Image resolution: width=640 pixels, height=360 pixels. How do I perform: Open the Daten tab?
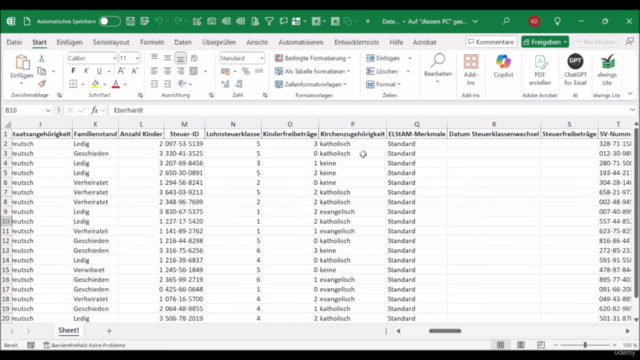pos(183,42)
